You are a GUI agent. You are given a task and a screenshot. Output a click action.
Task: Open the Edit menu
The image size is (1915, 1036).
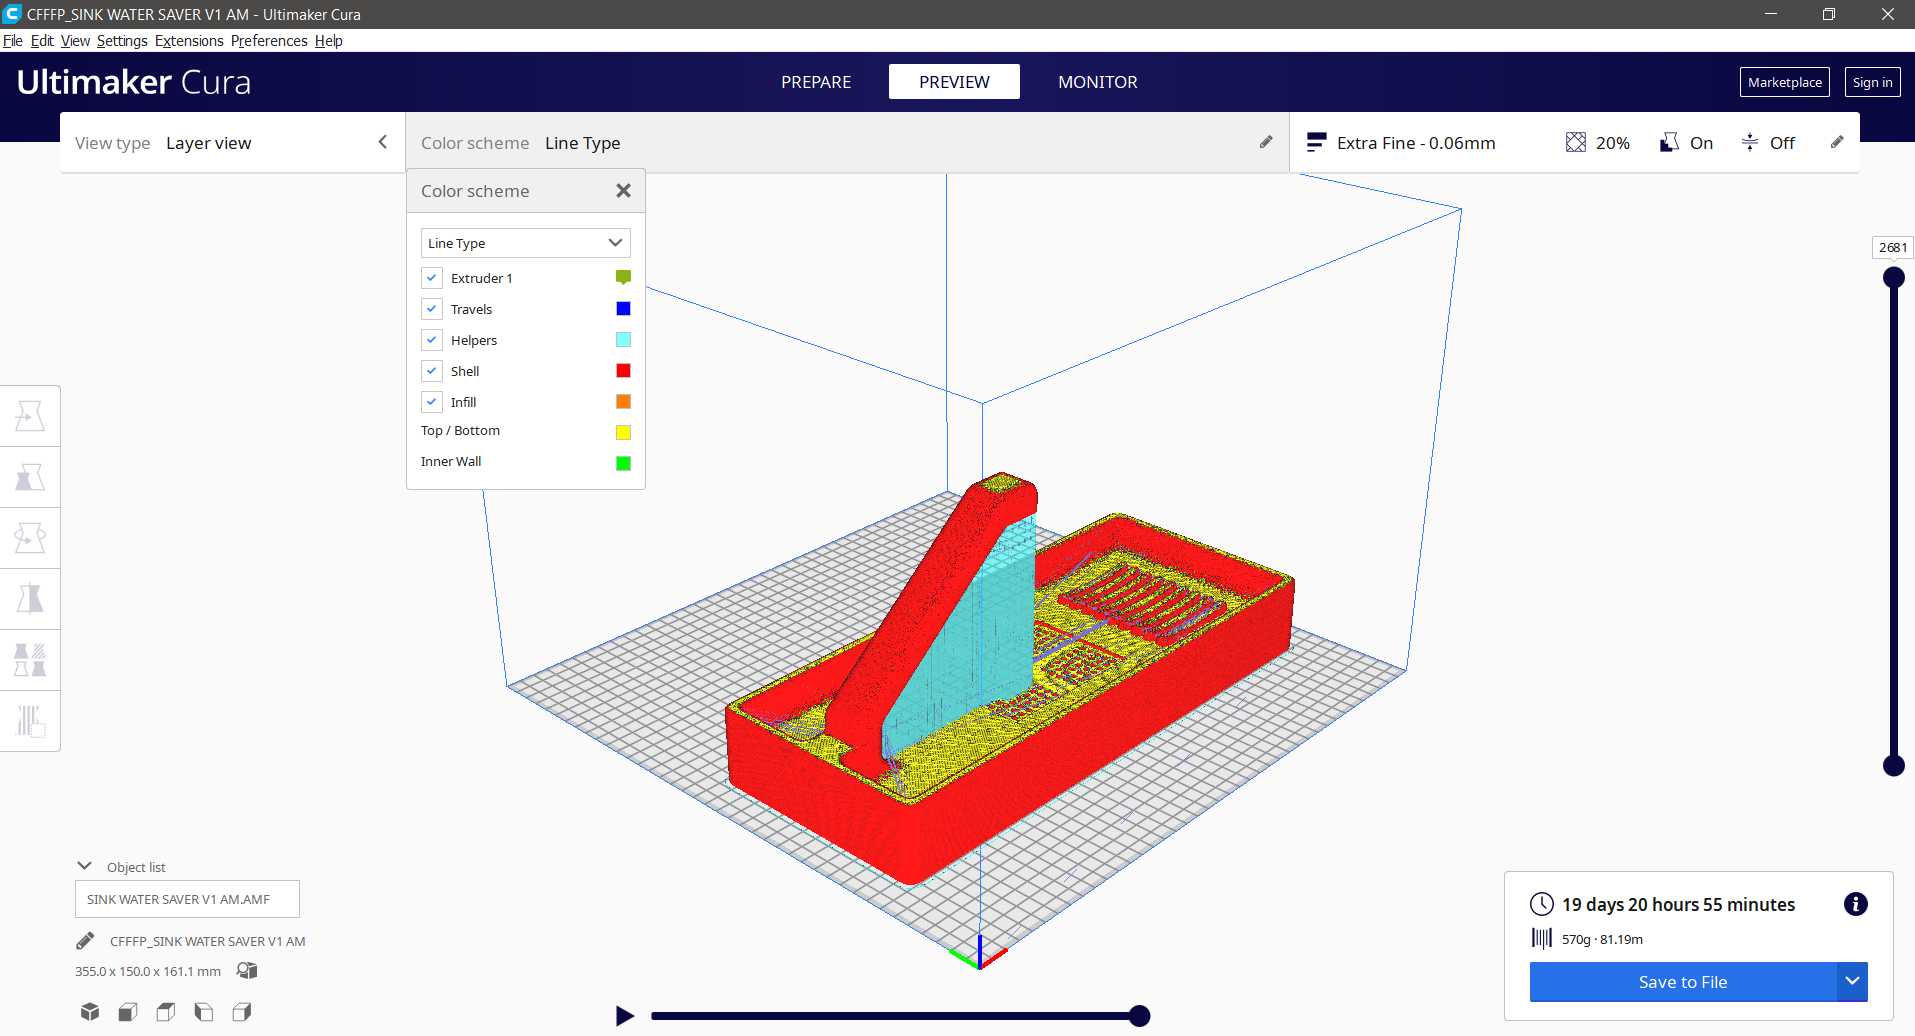pyautogui.click(x=42, y=41)
